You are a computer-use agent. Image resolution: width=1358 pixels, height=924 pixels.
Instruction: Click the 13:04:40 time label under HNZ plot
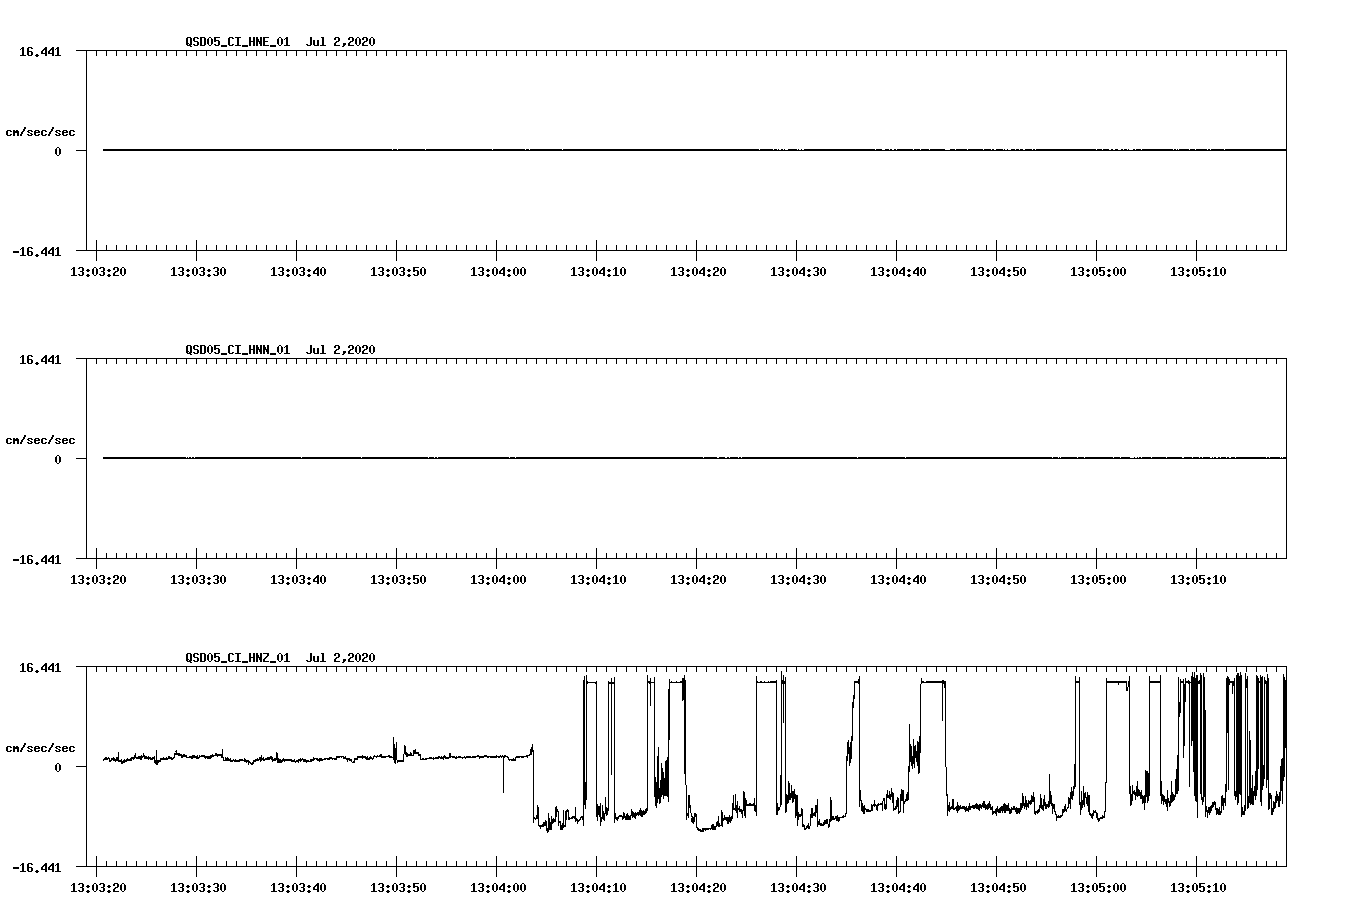pos(898,888)
